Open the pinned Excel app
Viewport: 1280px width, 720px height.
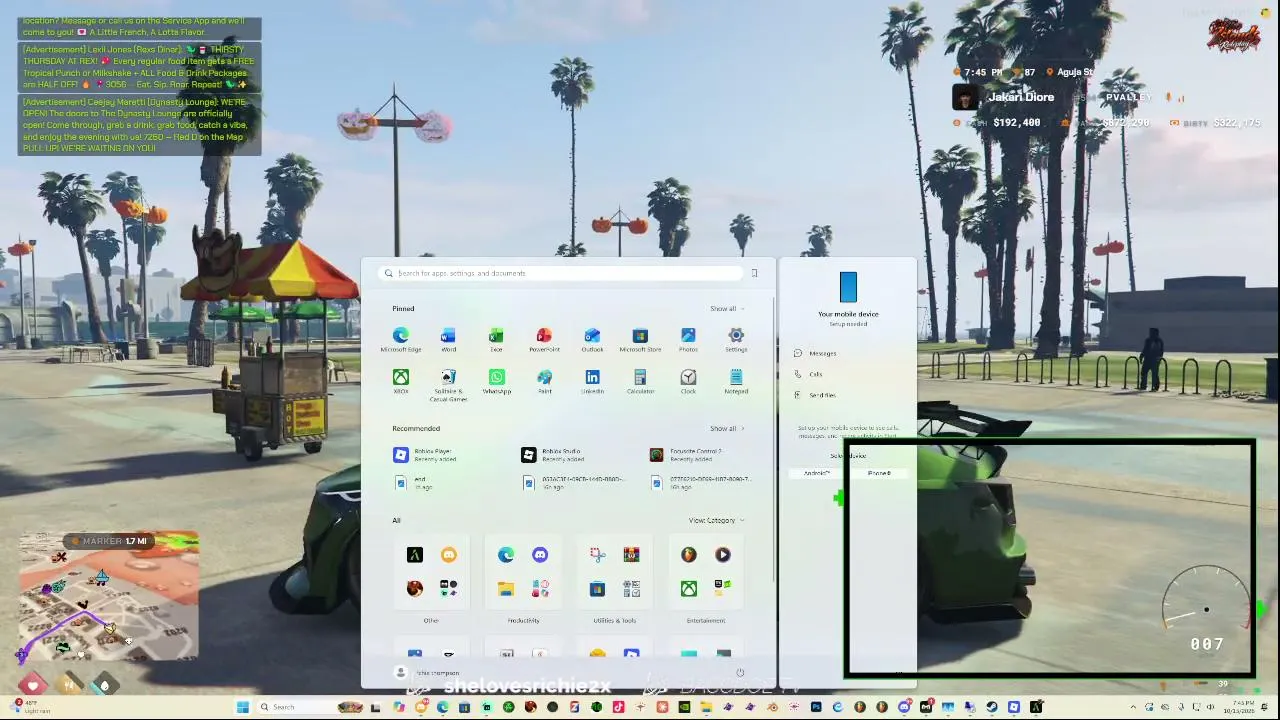pos(496,340)
